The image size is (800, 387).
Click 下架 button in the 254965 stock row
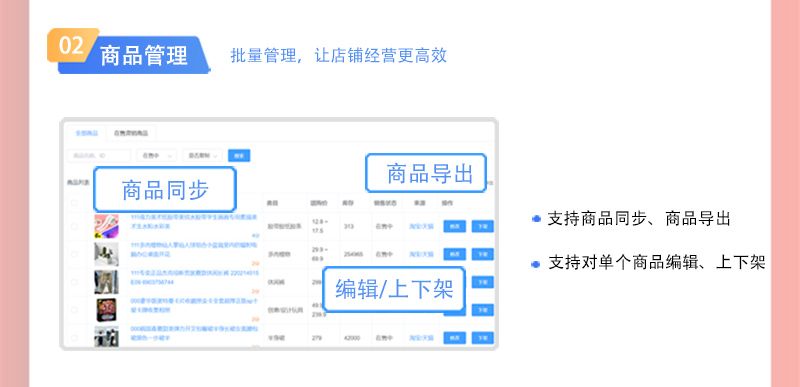coord(483,254)
